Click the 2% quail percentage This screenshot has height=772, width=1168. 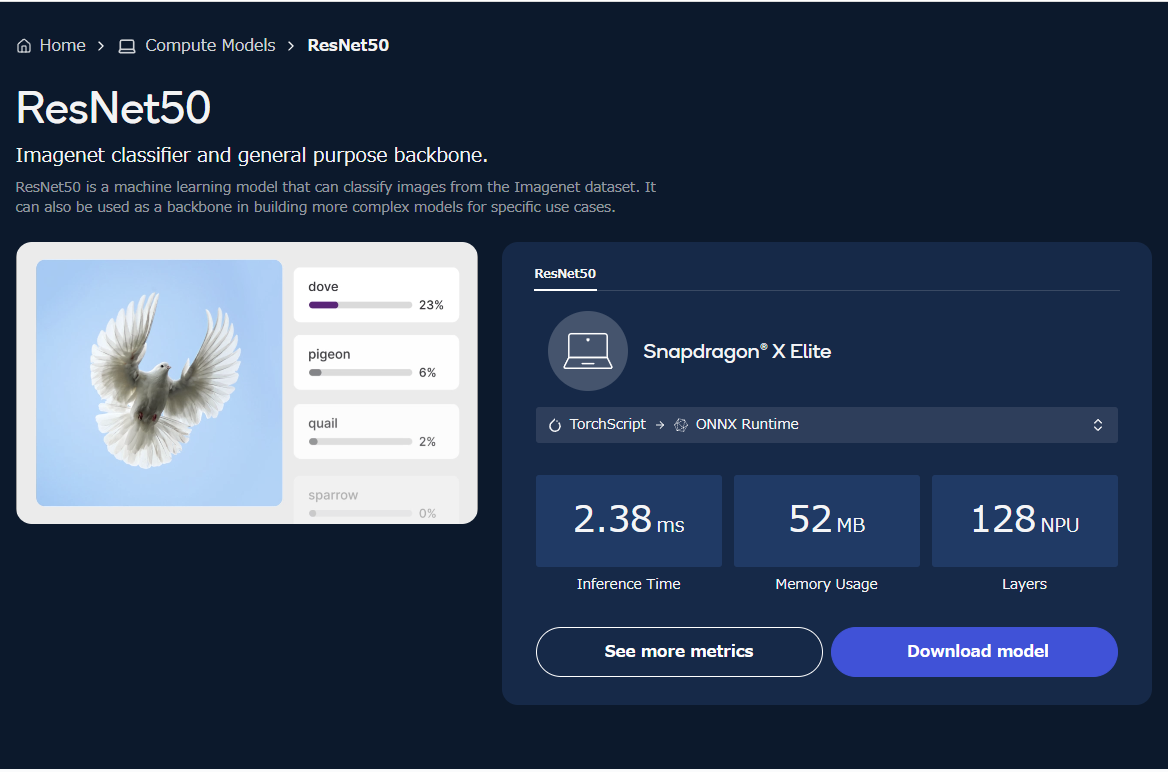point(428,441)
